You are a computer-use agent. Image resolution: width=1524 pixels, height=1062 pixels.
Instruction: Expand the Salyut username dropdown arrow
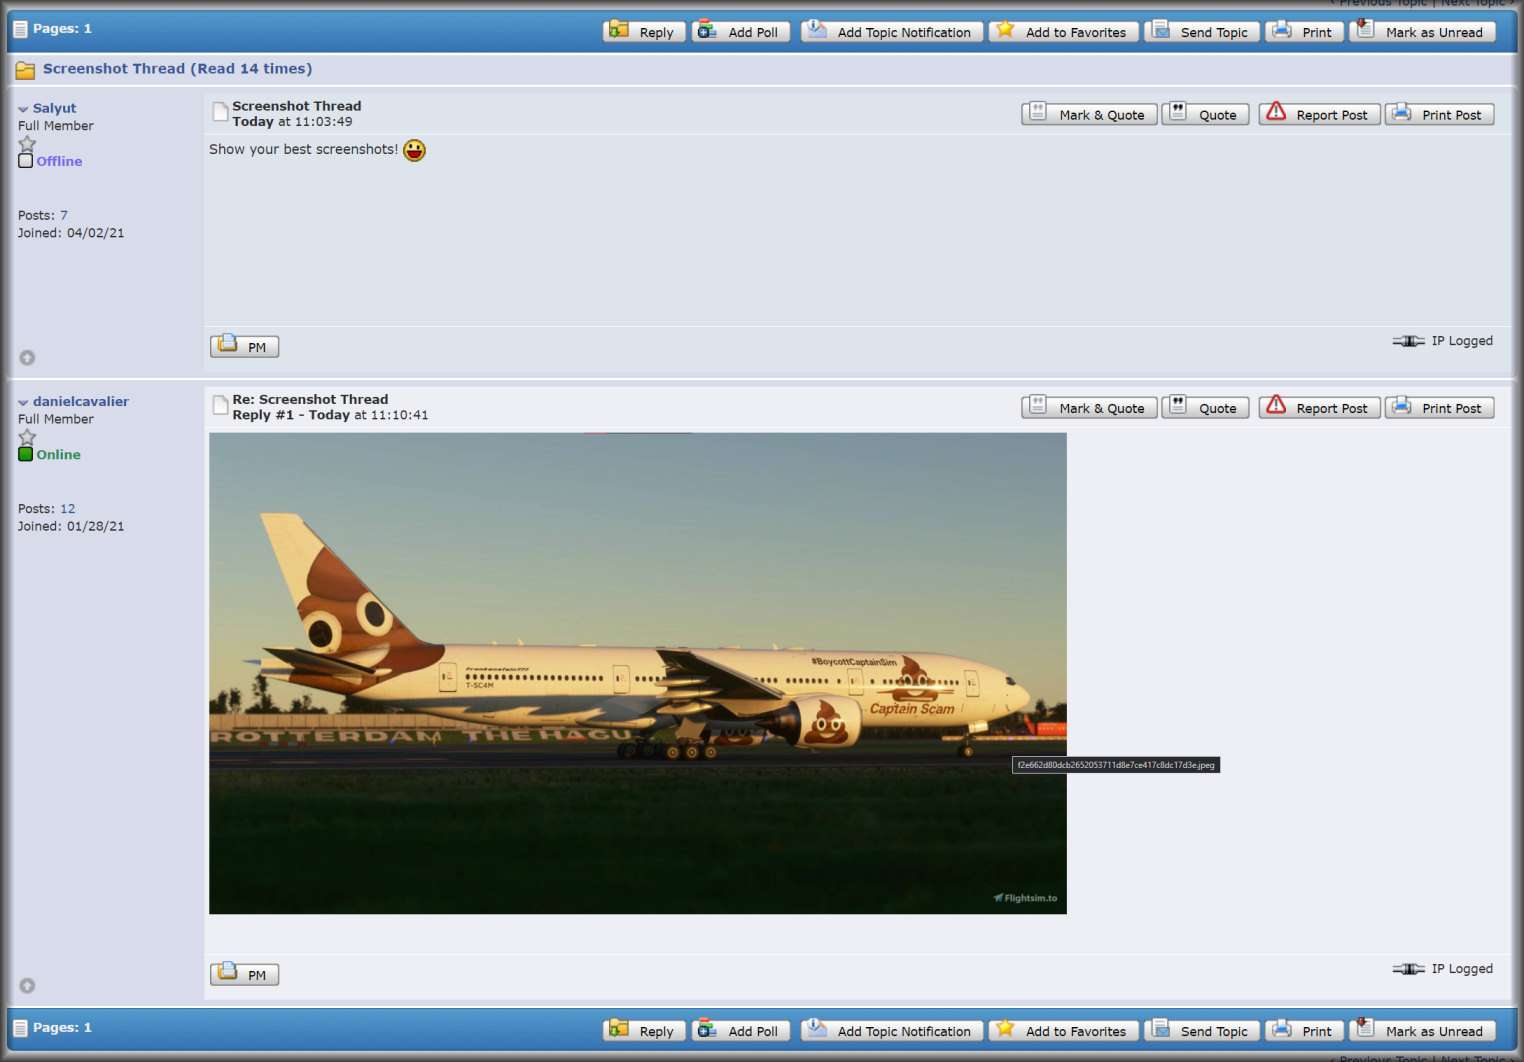pos(23,109)
